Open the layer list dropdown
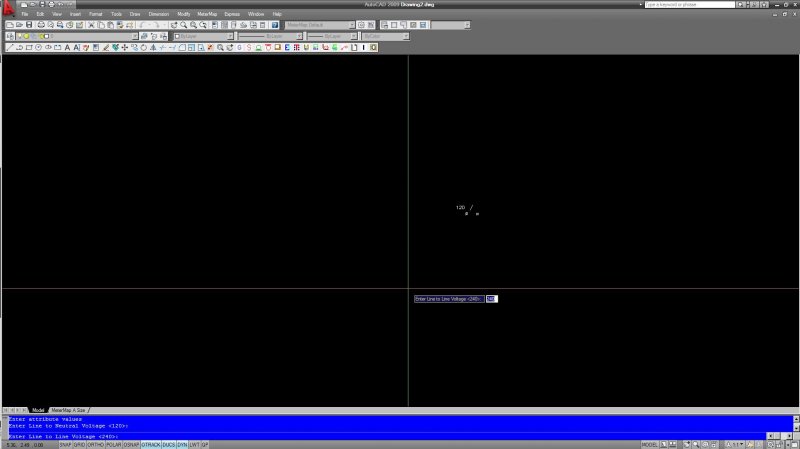Screen dimensions: 800x449 tap(135, 36)
